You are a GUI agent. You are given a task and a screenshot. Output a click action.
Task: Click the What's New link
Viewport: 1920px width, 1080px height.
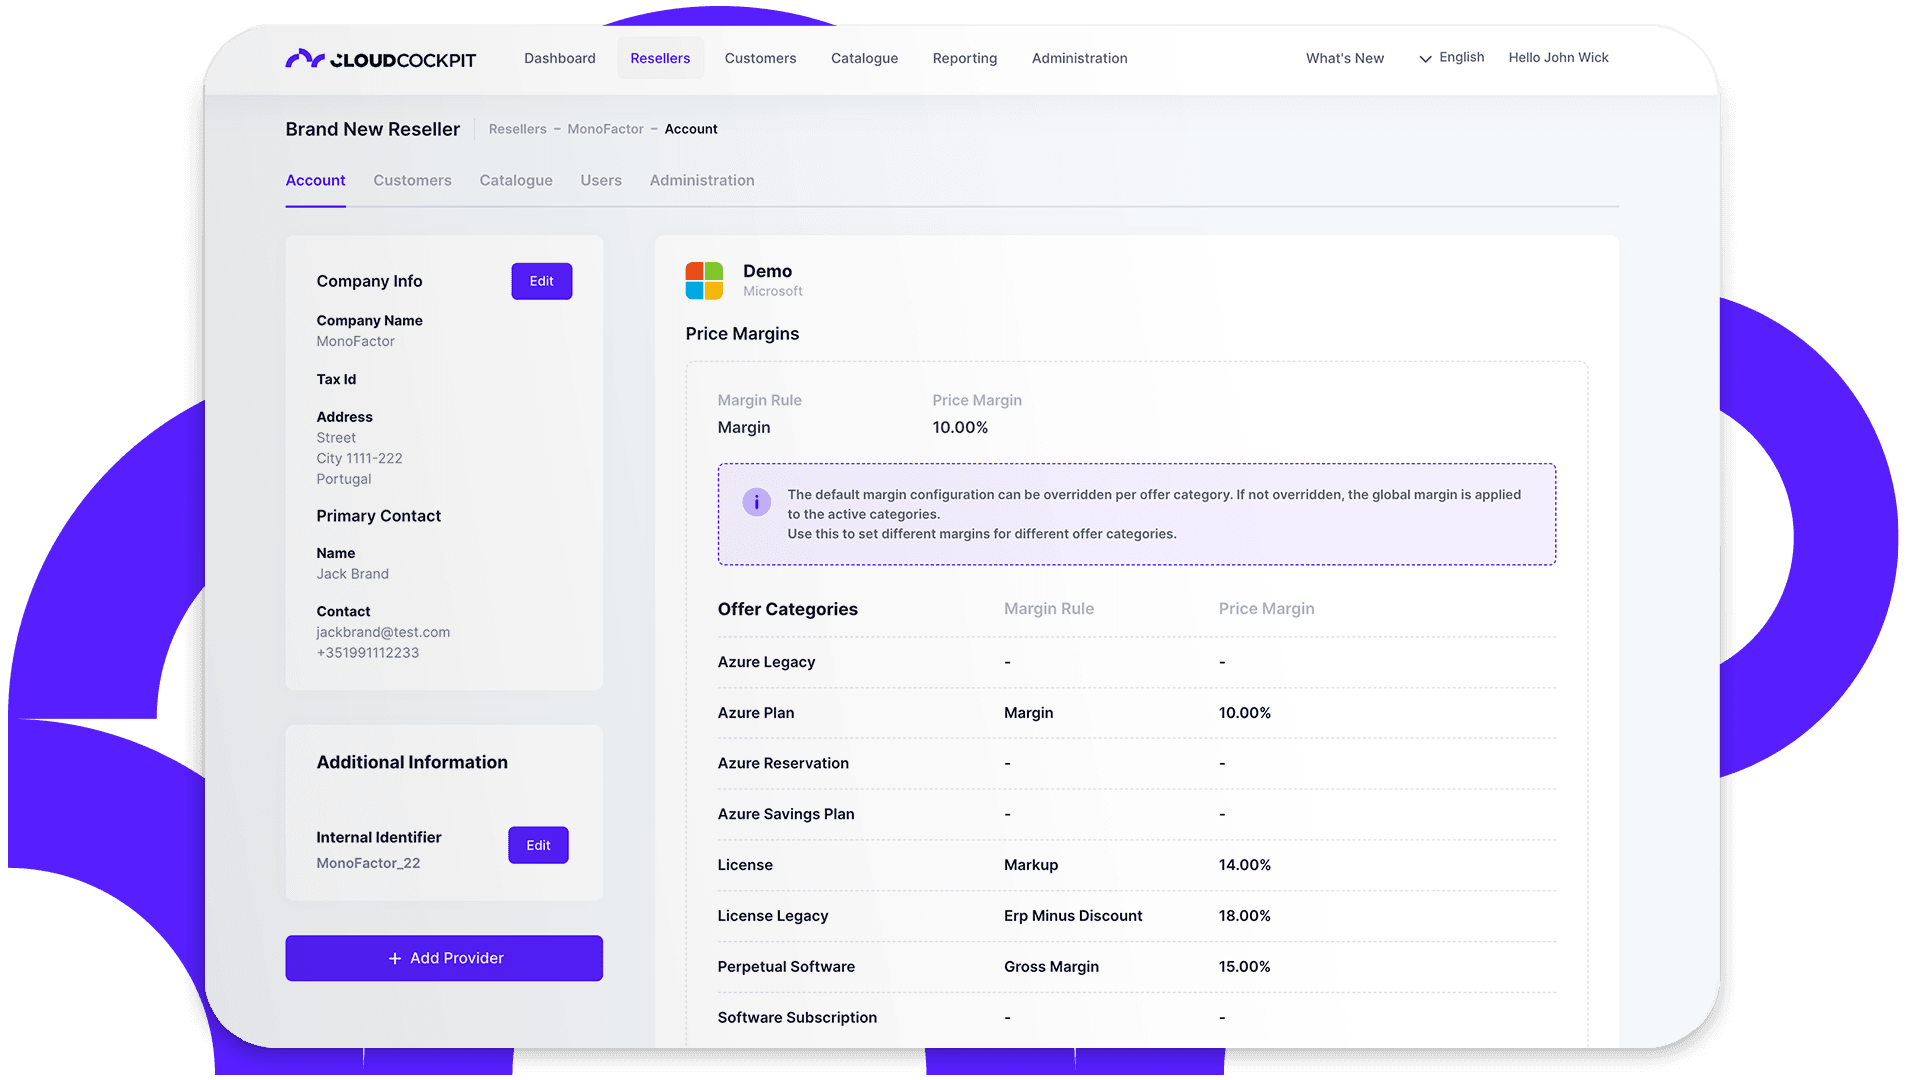(x=1344, y=58)
